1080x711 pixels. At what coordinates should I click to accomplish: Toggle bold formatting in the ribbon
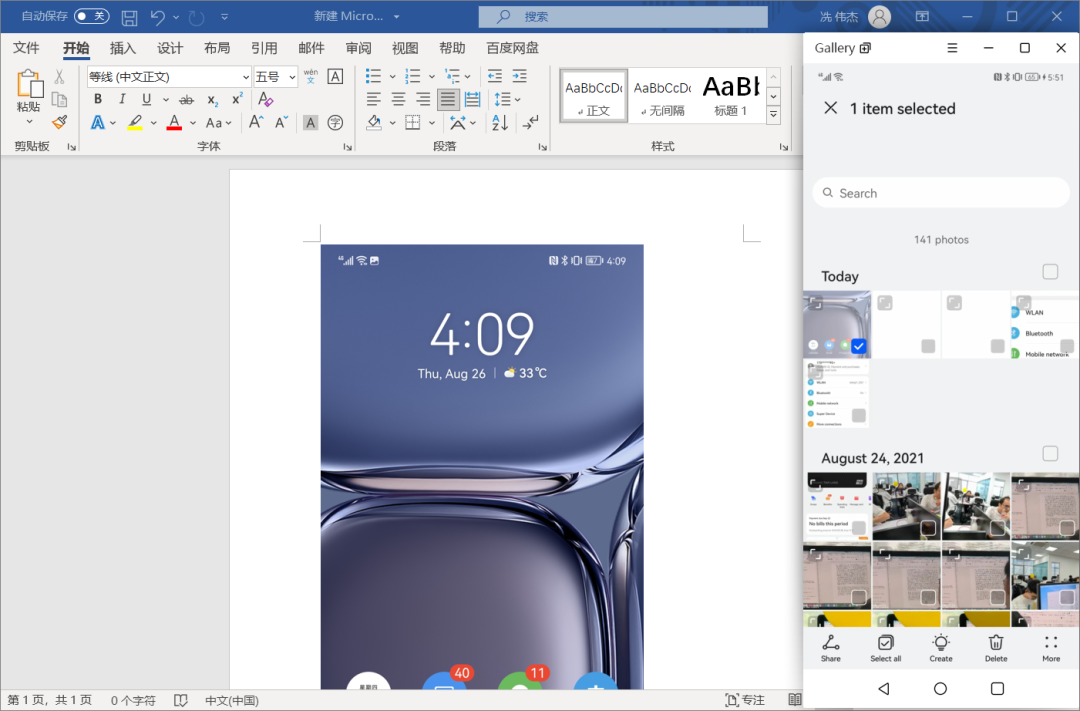[x=98, y=99]
